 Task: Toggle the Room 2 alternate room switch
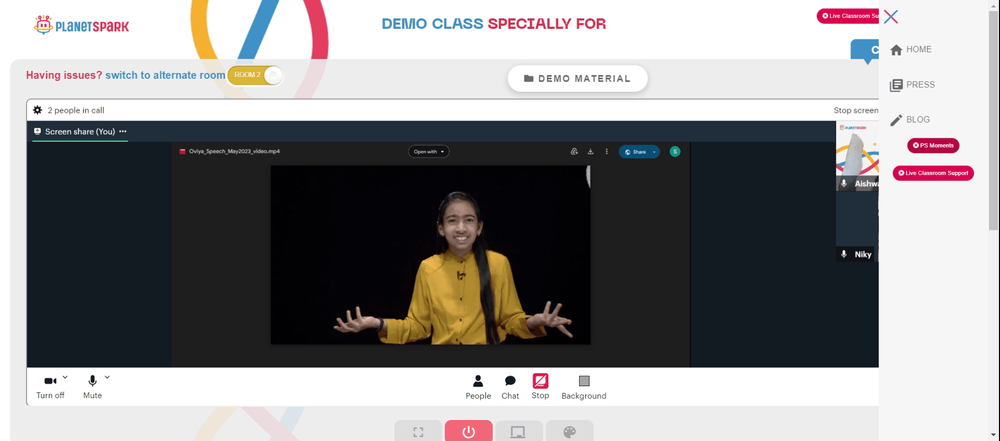click(255, 75)
